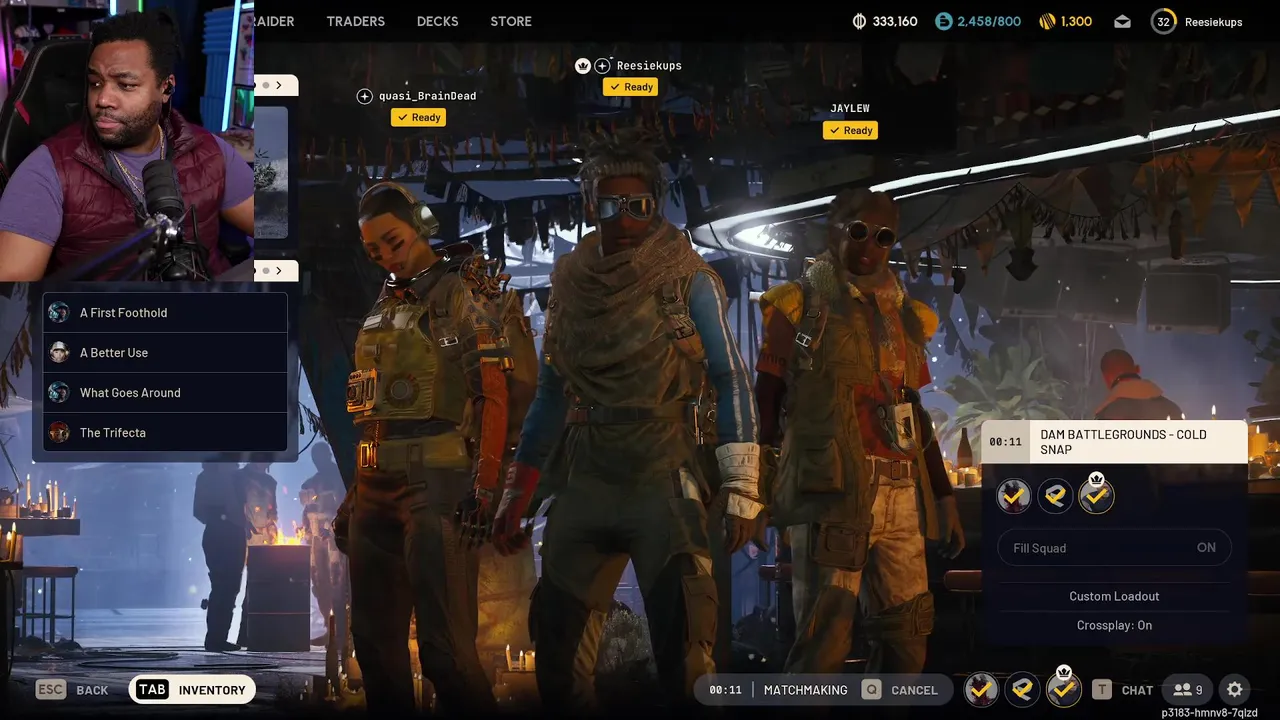Open the DECKS tab
The width and height of the screenshot is (1280, 720).
437,21
